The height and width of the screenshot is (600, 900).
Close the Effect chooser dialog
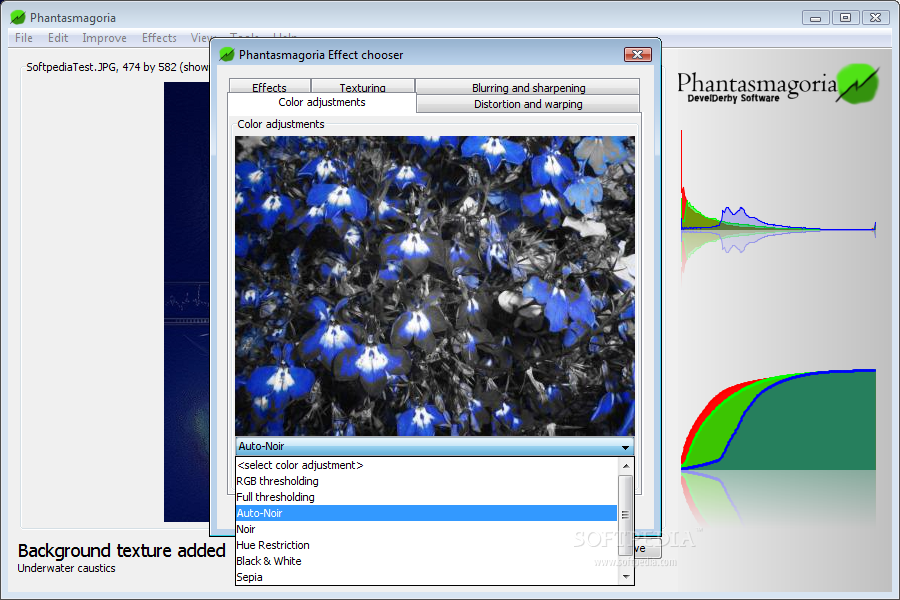click(638, 55)
